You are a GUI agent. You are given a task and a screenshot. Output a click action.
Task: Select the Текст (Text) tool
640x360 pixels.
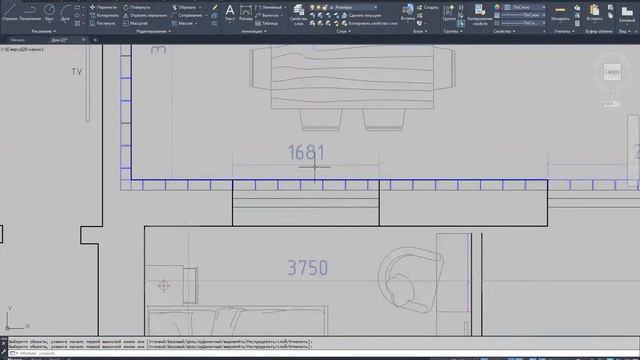pos(230,12)
